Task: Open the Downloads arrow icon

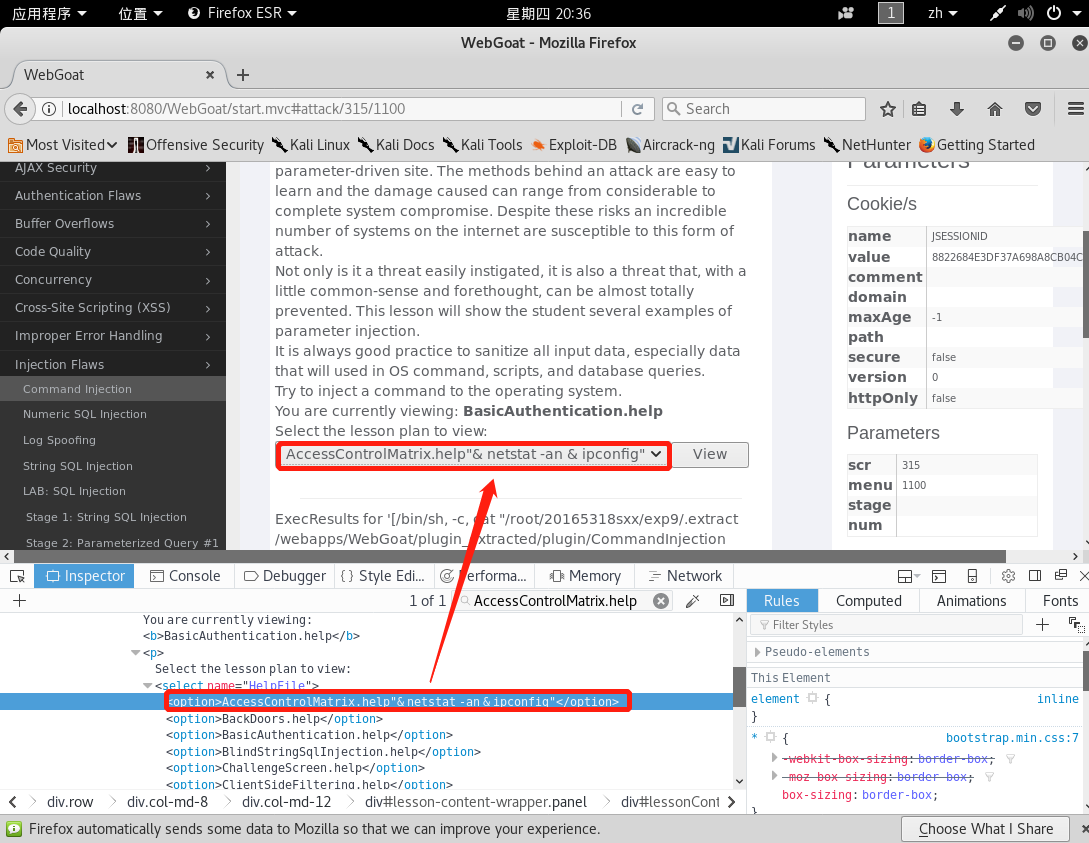Action: click(957, 109)
